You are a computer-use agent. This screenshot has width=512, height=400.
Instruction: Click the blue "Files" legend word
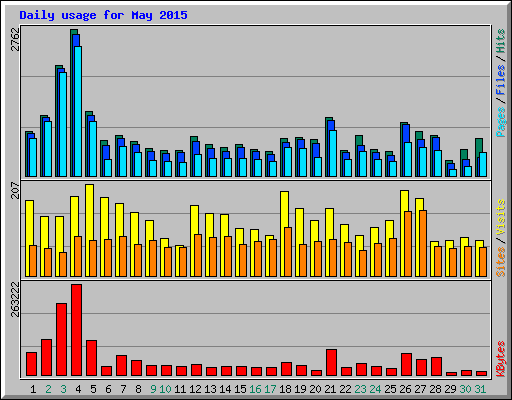click(x=501, y=80)
